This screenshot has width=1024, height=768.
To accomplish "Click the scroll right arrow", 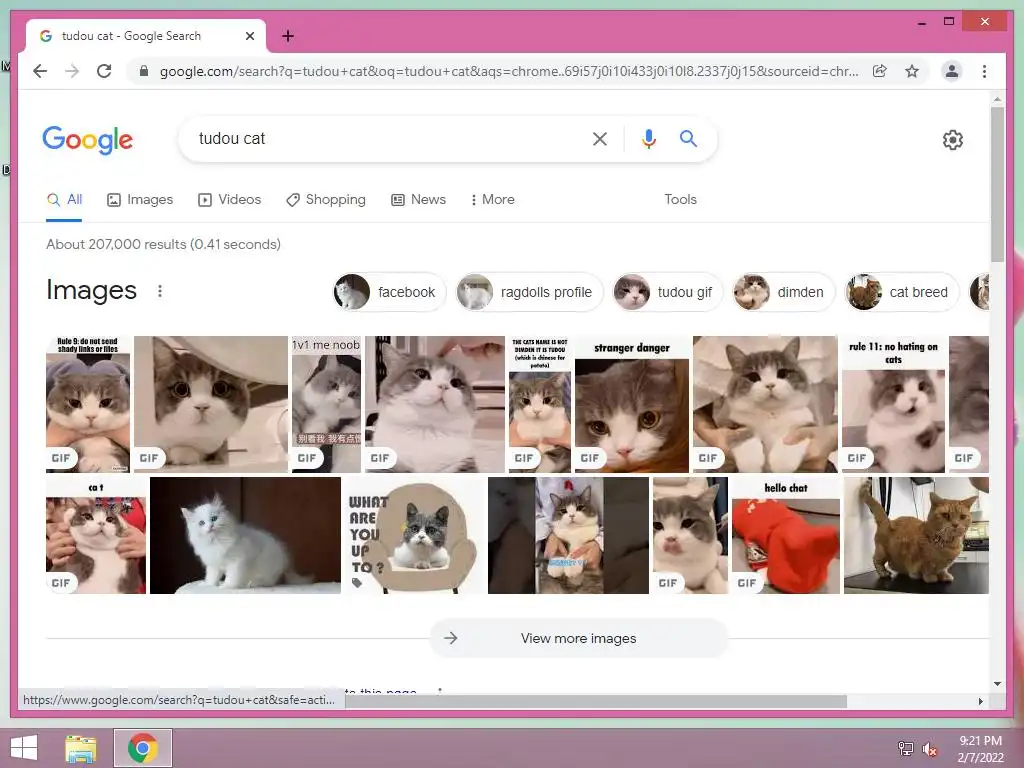I will (x=980, y=701).
